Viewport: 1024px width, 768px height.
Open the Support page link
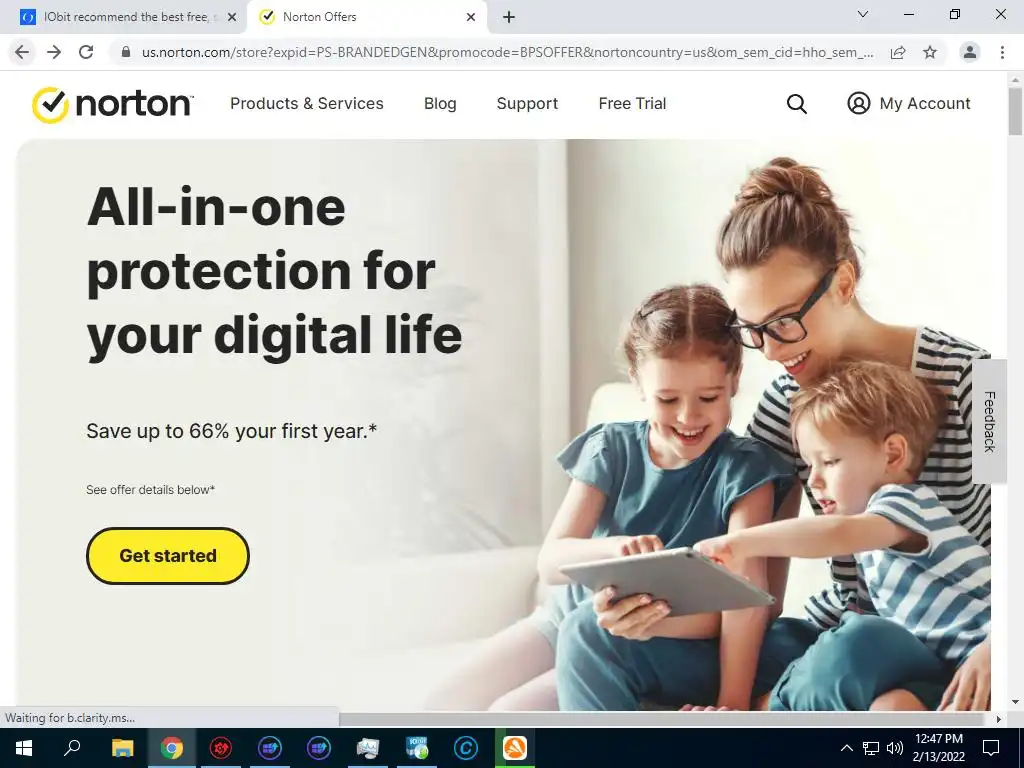(527, 104)
